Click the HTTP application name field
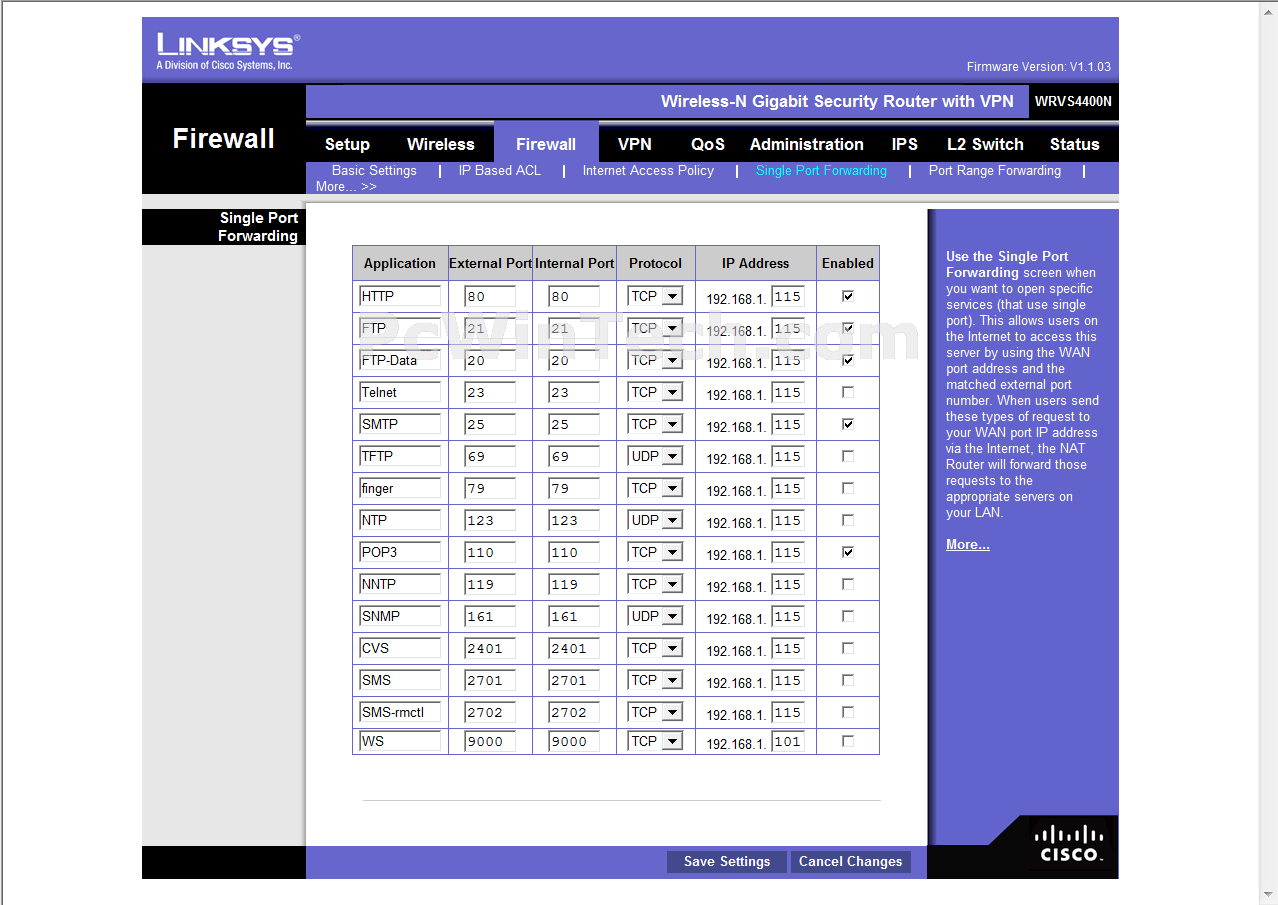 coord(400,296)
